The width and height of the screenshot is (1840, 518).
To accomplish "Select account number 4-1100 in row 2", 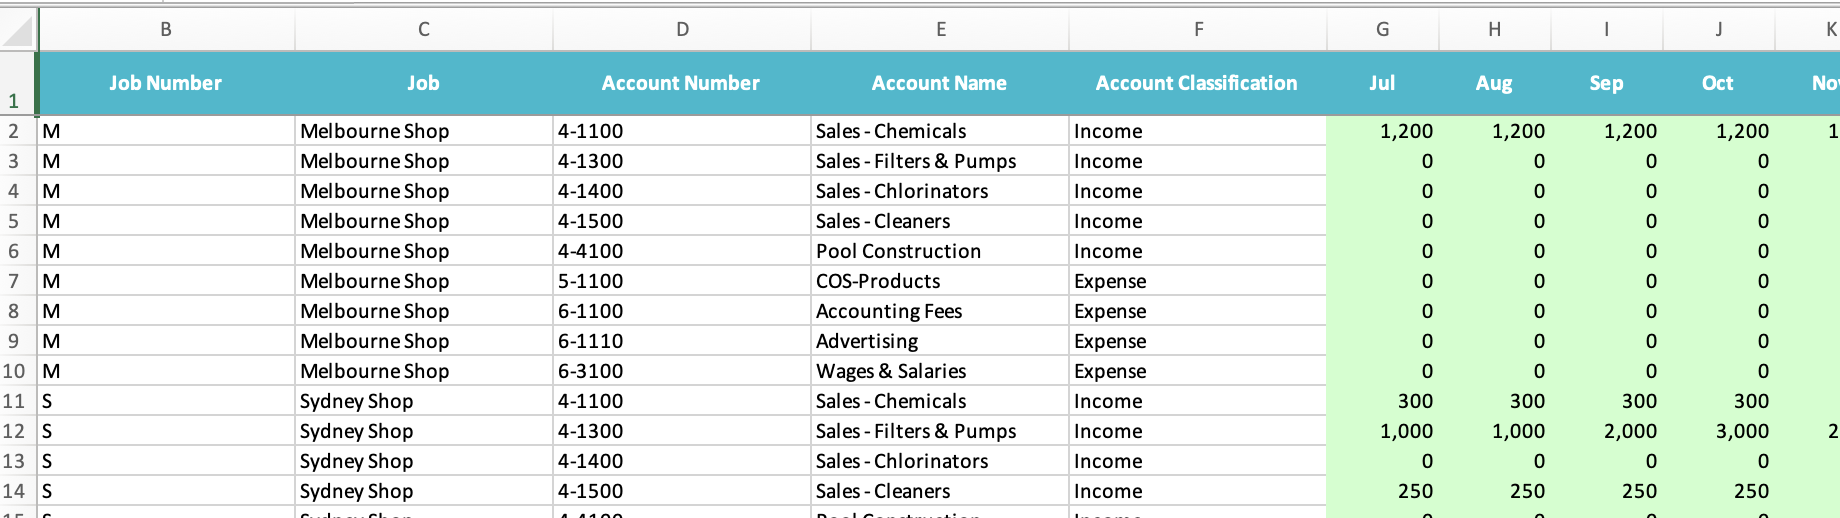I will tap(682, 131).
